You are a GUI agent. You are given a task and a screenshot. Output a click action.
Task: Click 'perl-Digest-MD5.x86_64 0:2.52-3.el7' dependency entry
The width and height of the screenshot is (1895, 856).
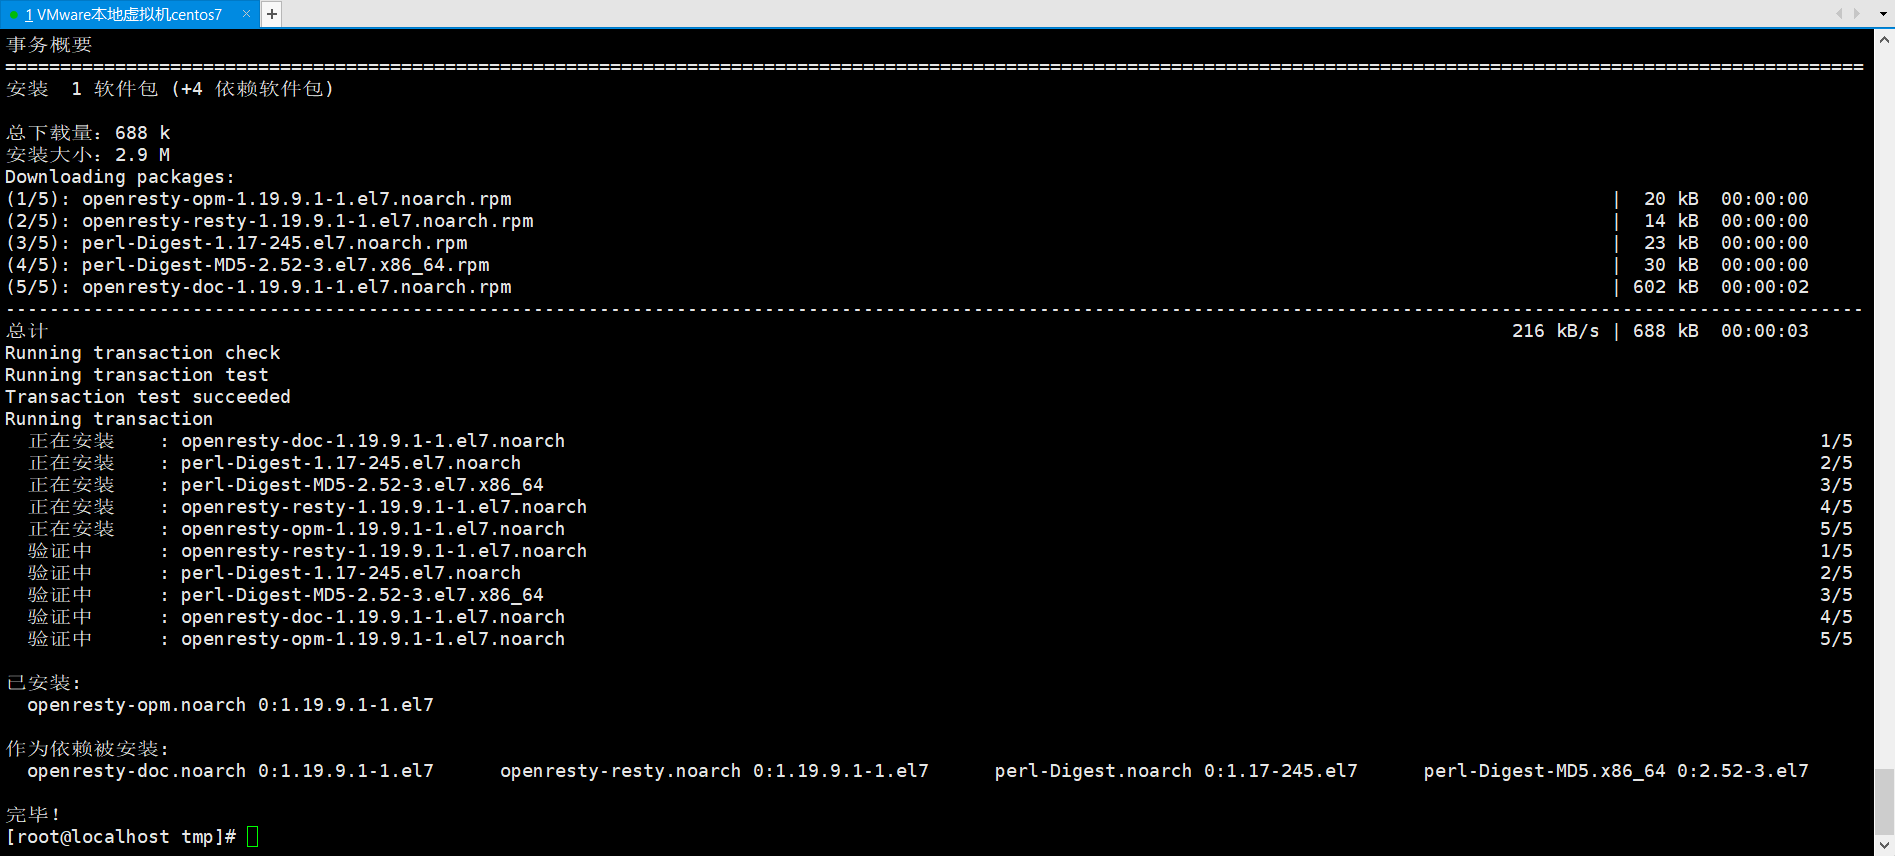[x=1616, y=771]
